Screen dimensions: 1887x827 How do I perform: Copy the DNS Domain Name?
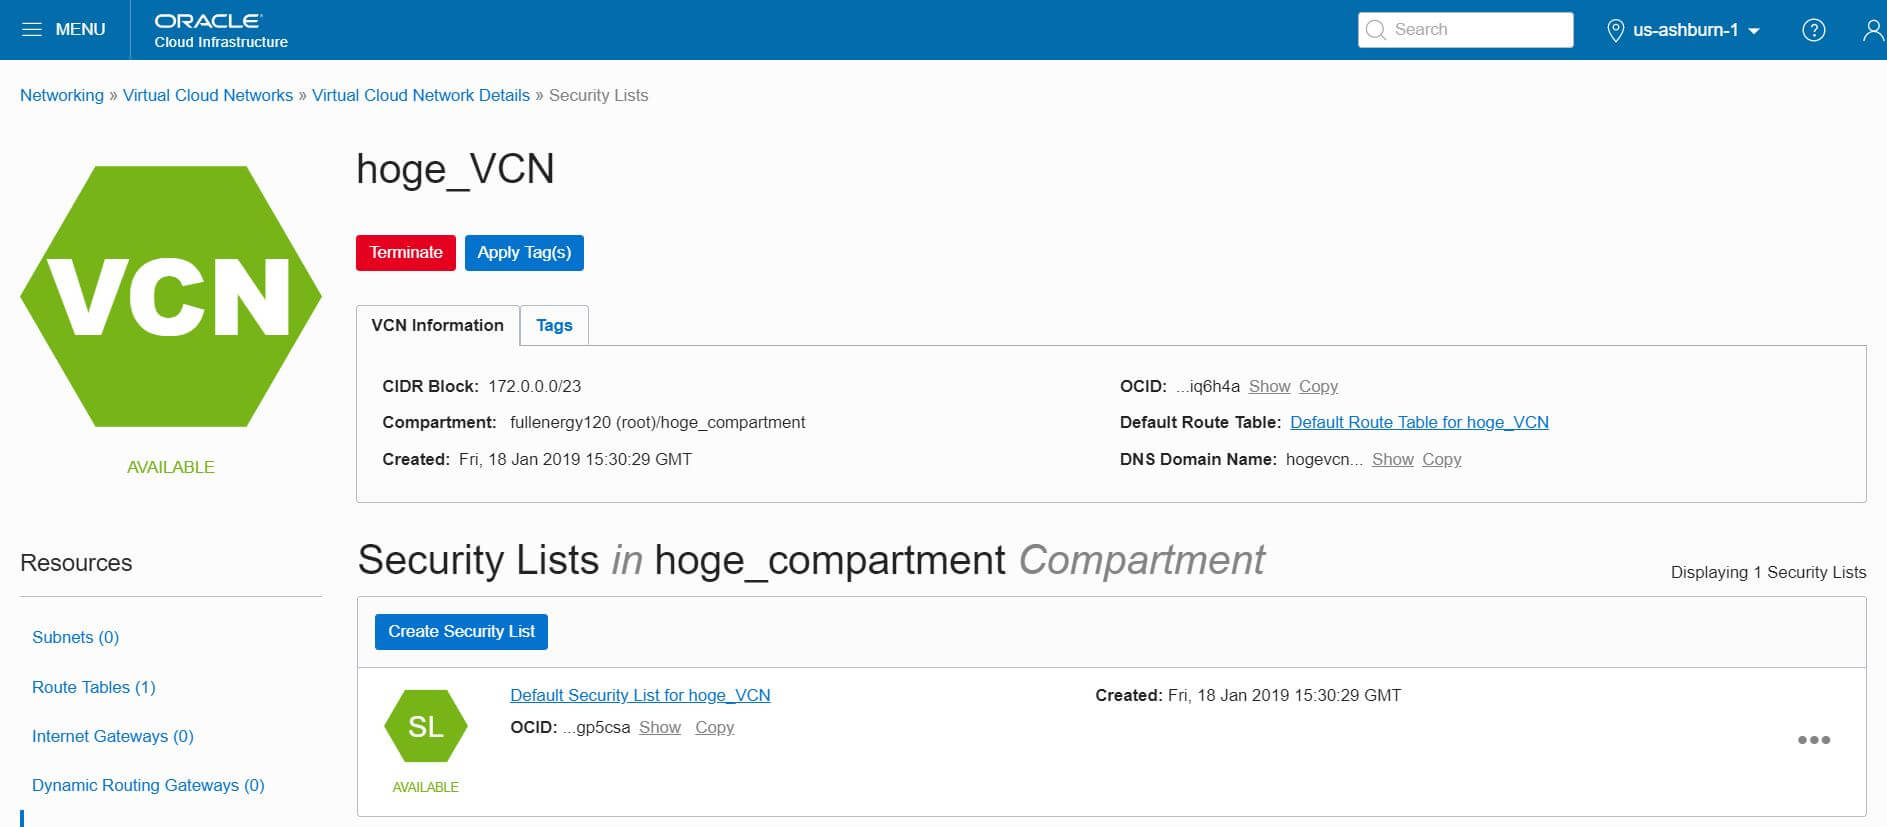pos(1441,459)
